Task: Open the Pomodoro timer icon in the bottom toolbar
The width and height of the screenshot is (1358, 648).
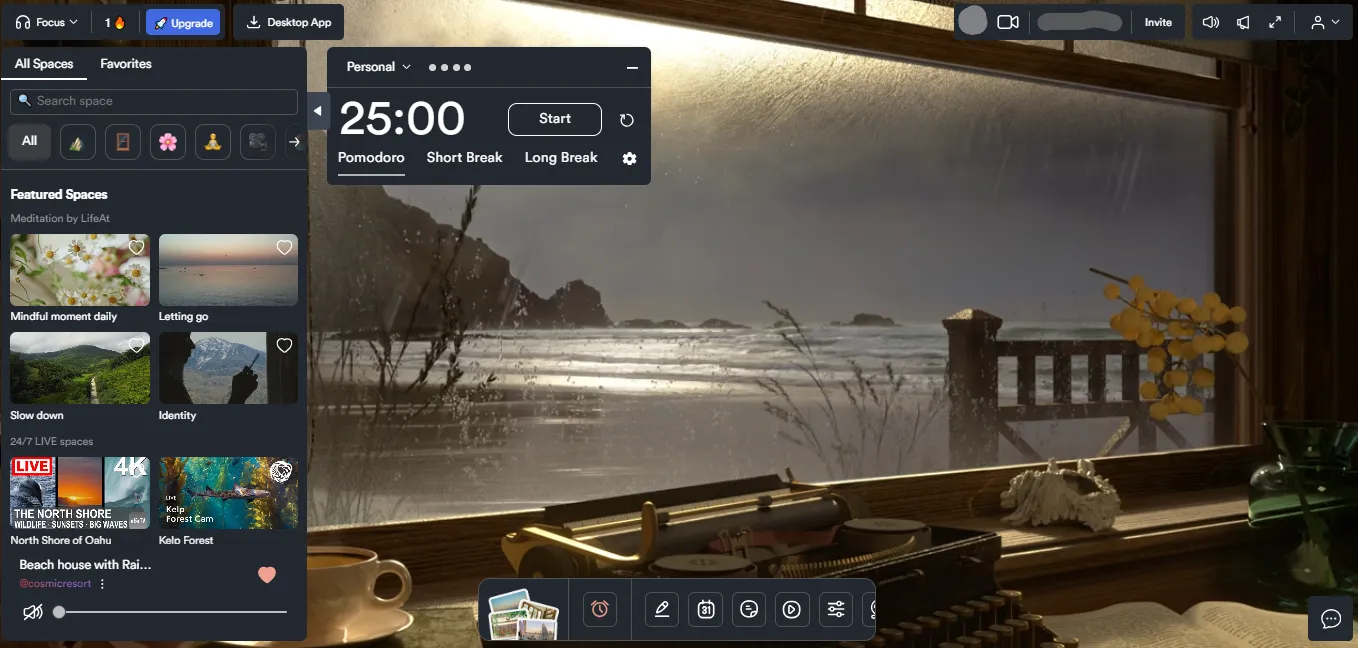Action: (600, 609)
